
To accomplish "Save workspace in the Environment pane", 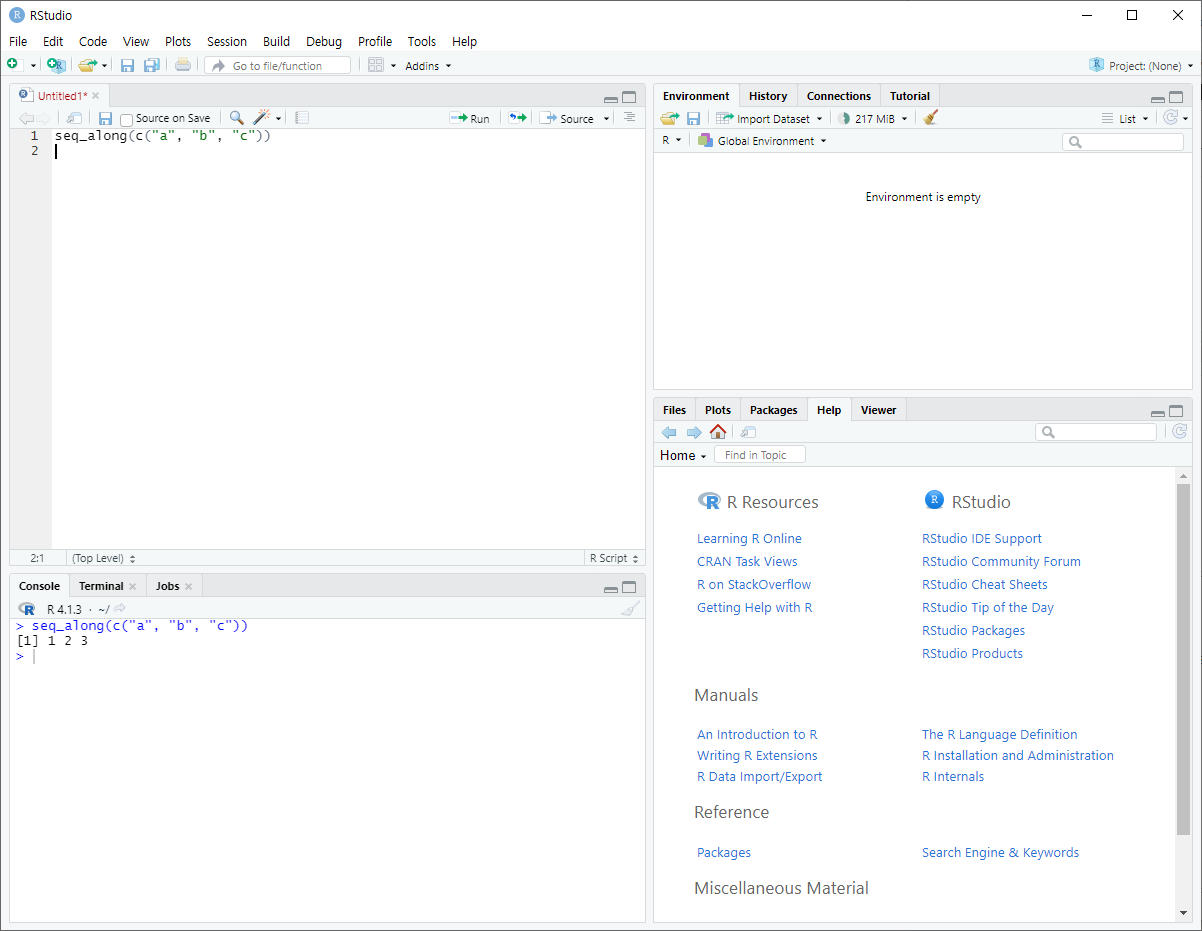I will pyautogui.click(x=693, y=118).
